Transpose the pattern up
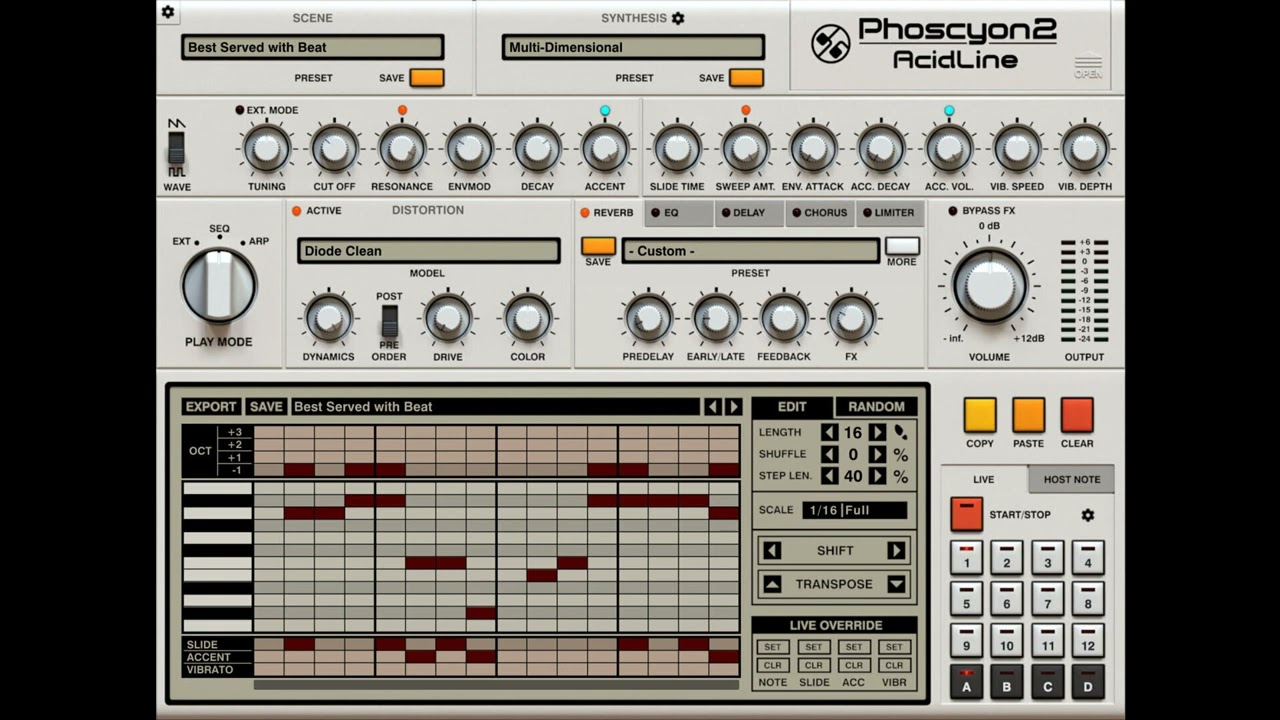Viewport: 1280px width, 720px height. click(x=772, y=584)
